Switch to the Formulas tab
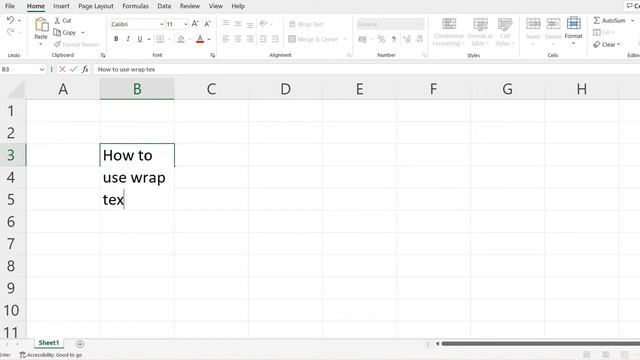The height and width of the screenshot is (360, 640). point(136,6)
